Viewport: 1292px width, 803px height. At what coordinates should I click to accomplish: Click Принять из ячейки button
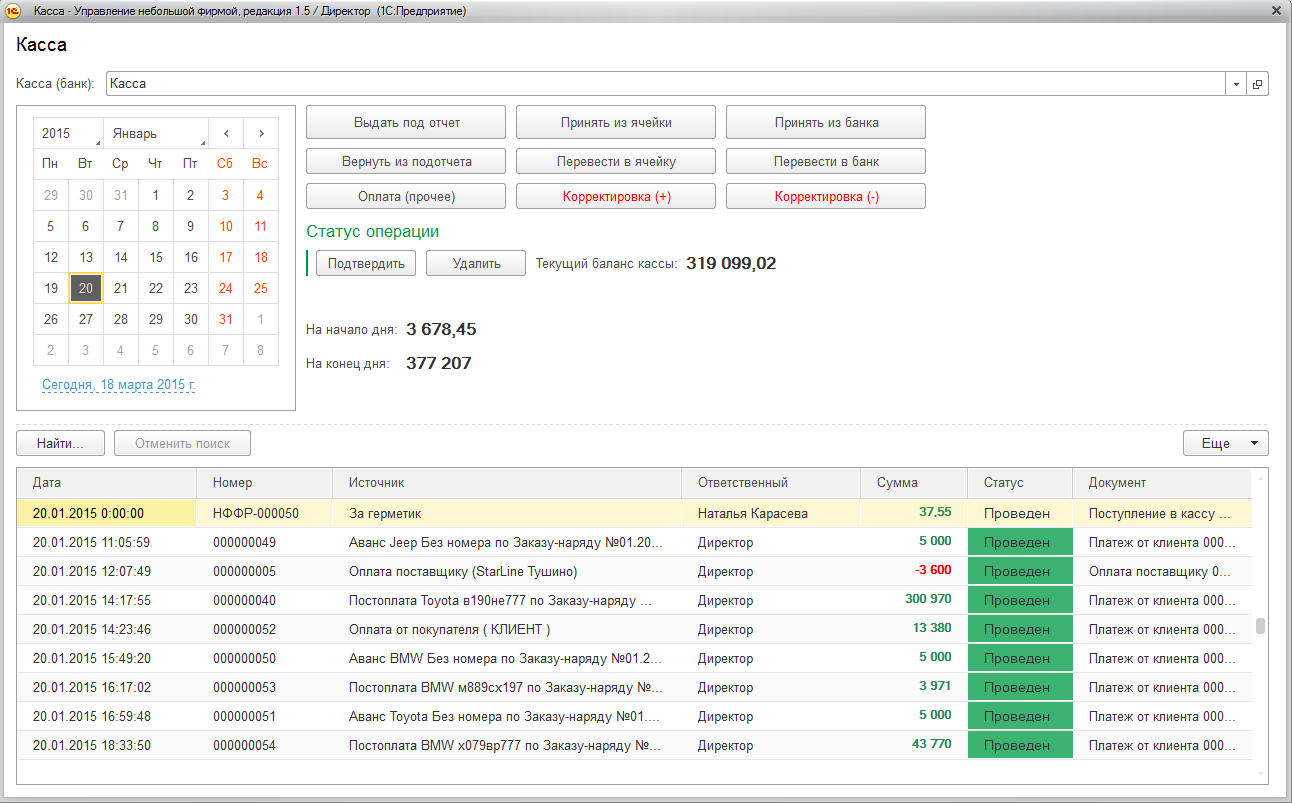616,122
